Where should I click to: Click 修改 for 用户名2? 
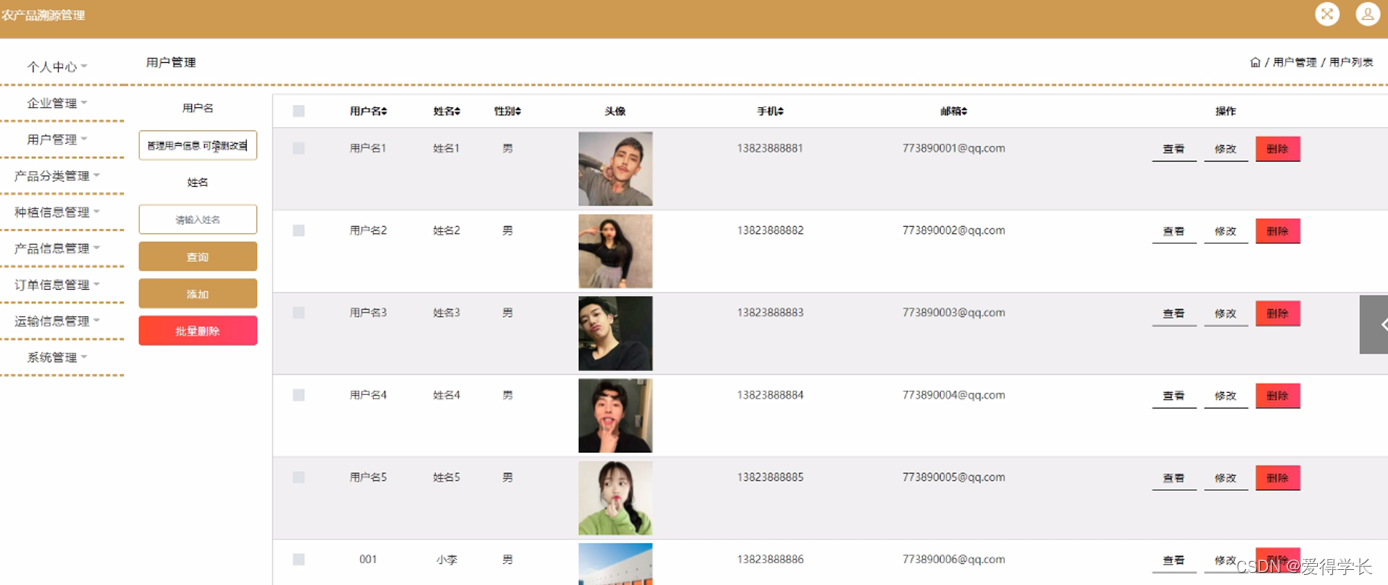[x=1226, y=231]
